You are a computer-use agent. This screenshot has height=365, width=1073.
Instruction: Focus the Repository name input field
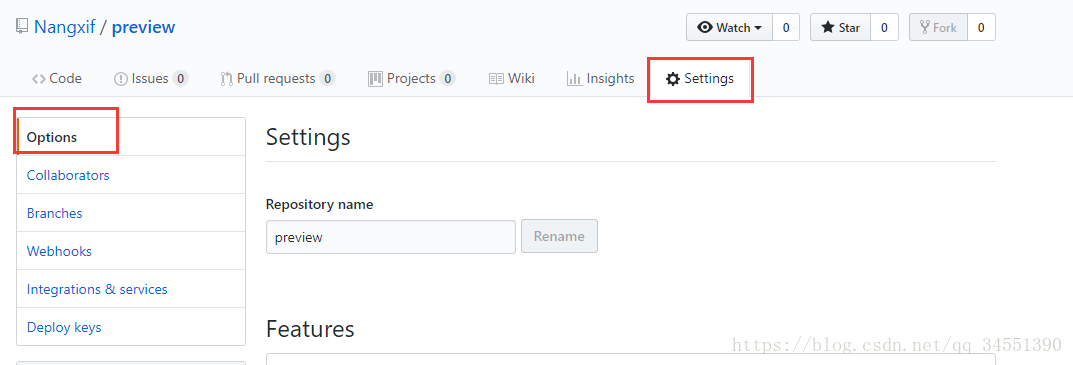coord(391,237)
